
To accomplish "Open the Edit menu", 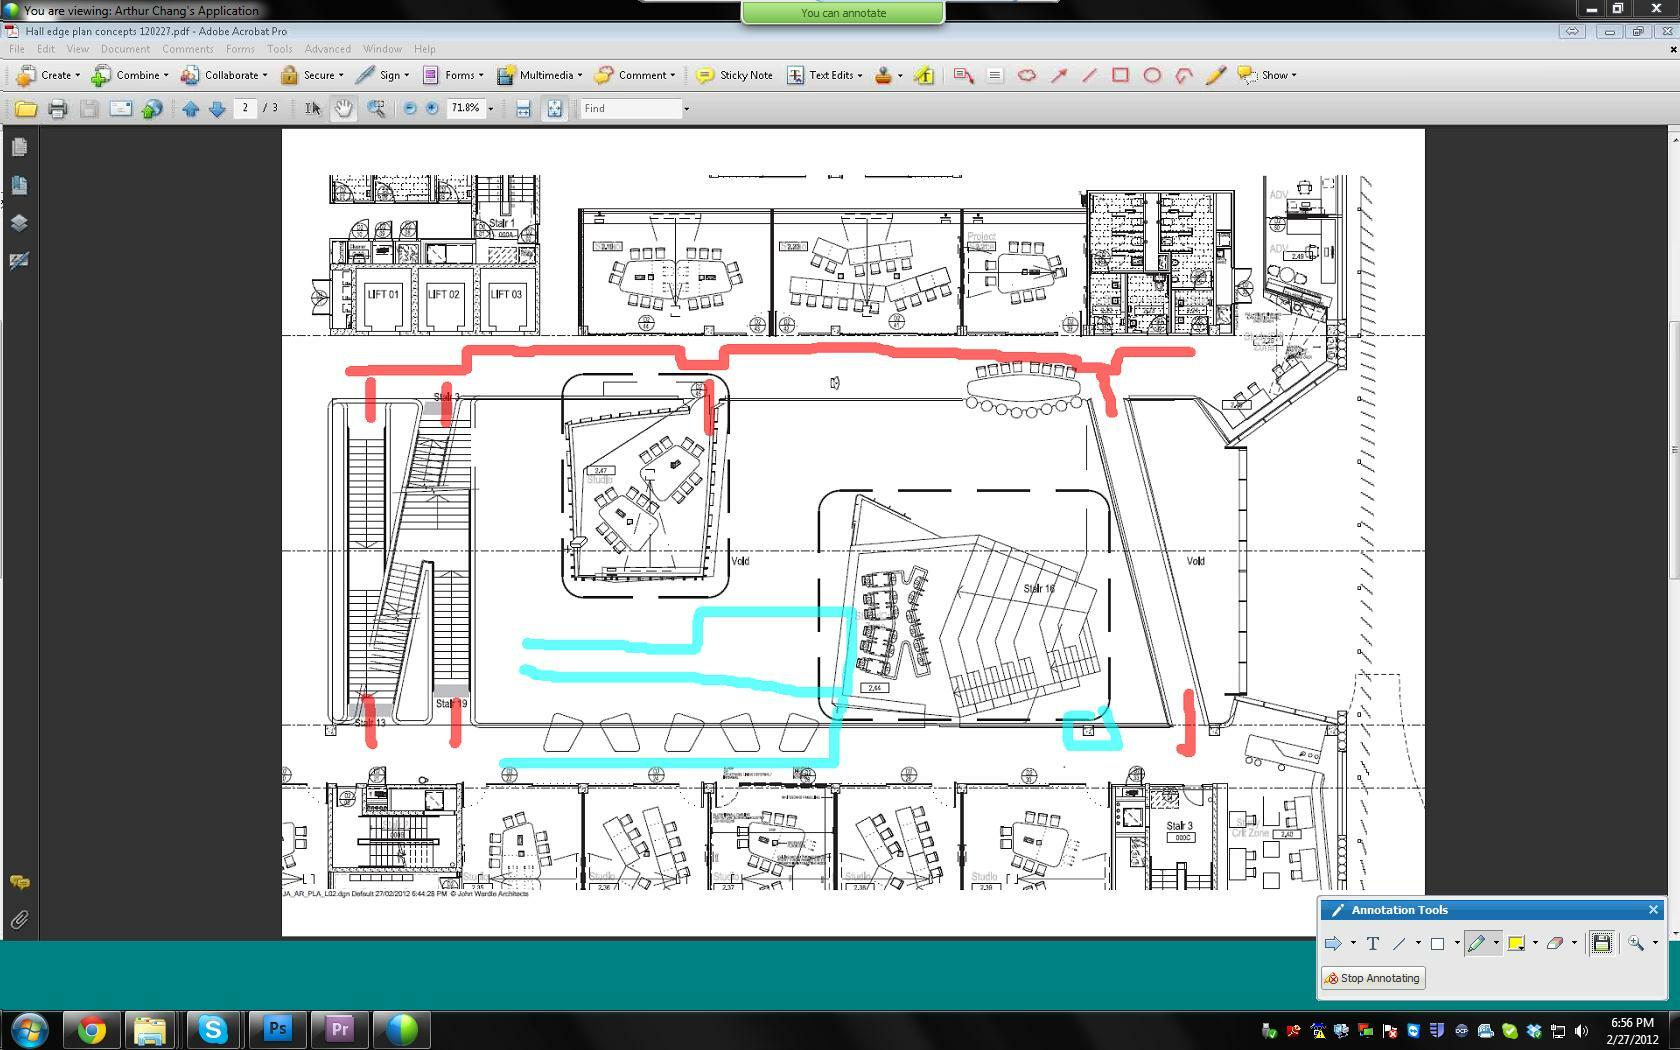I will tap(46, 49).
